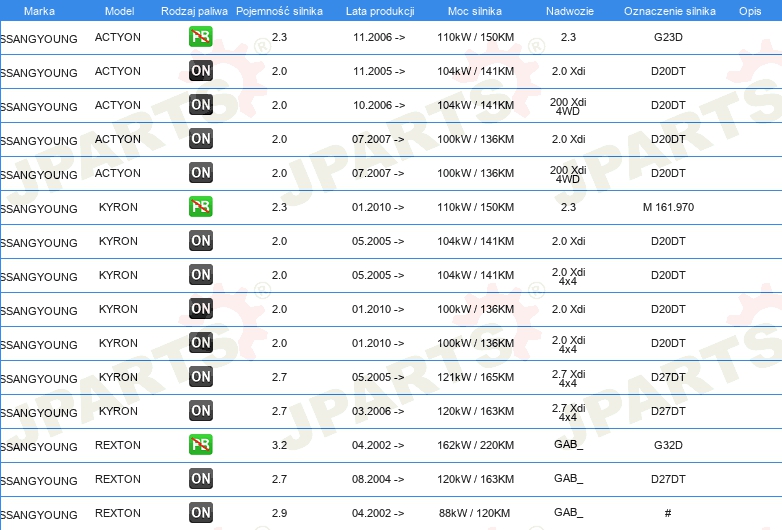Click the Pojemność silnika column header
This screenshot has width=782, height=530.
click(279, 10)
